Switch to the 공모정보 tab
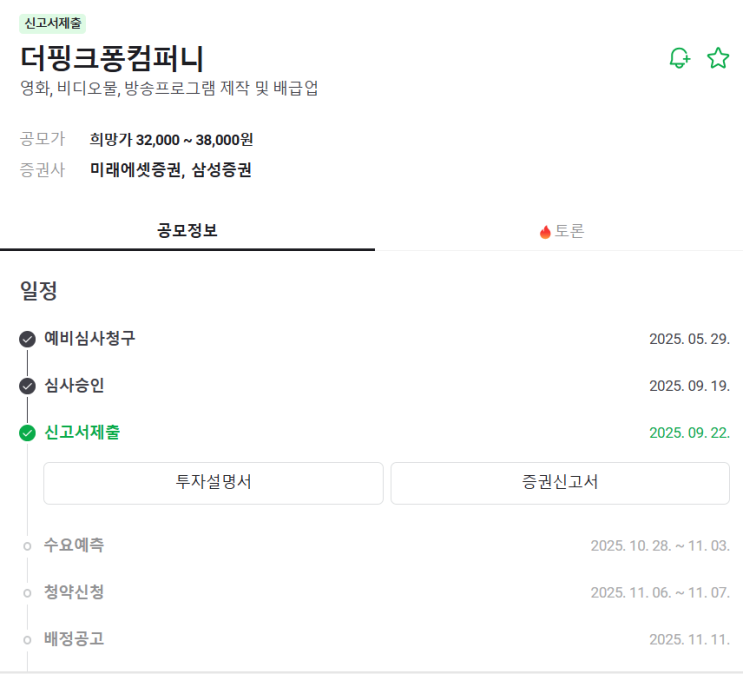The image size is (743, 674). point(187,231)
